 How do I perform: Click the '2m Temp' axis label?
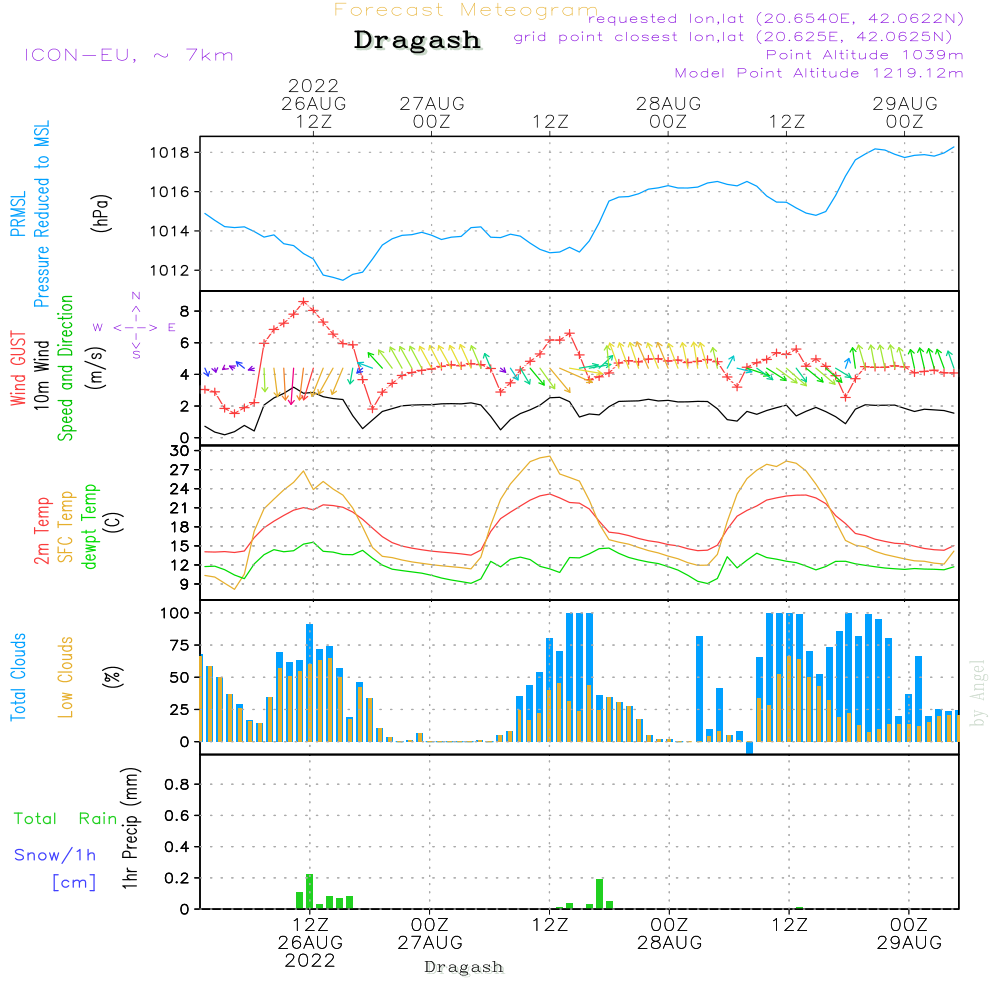[41, 531]
